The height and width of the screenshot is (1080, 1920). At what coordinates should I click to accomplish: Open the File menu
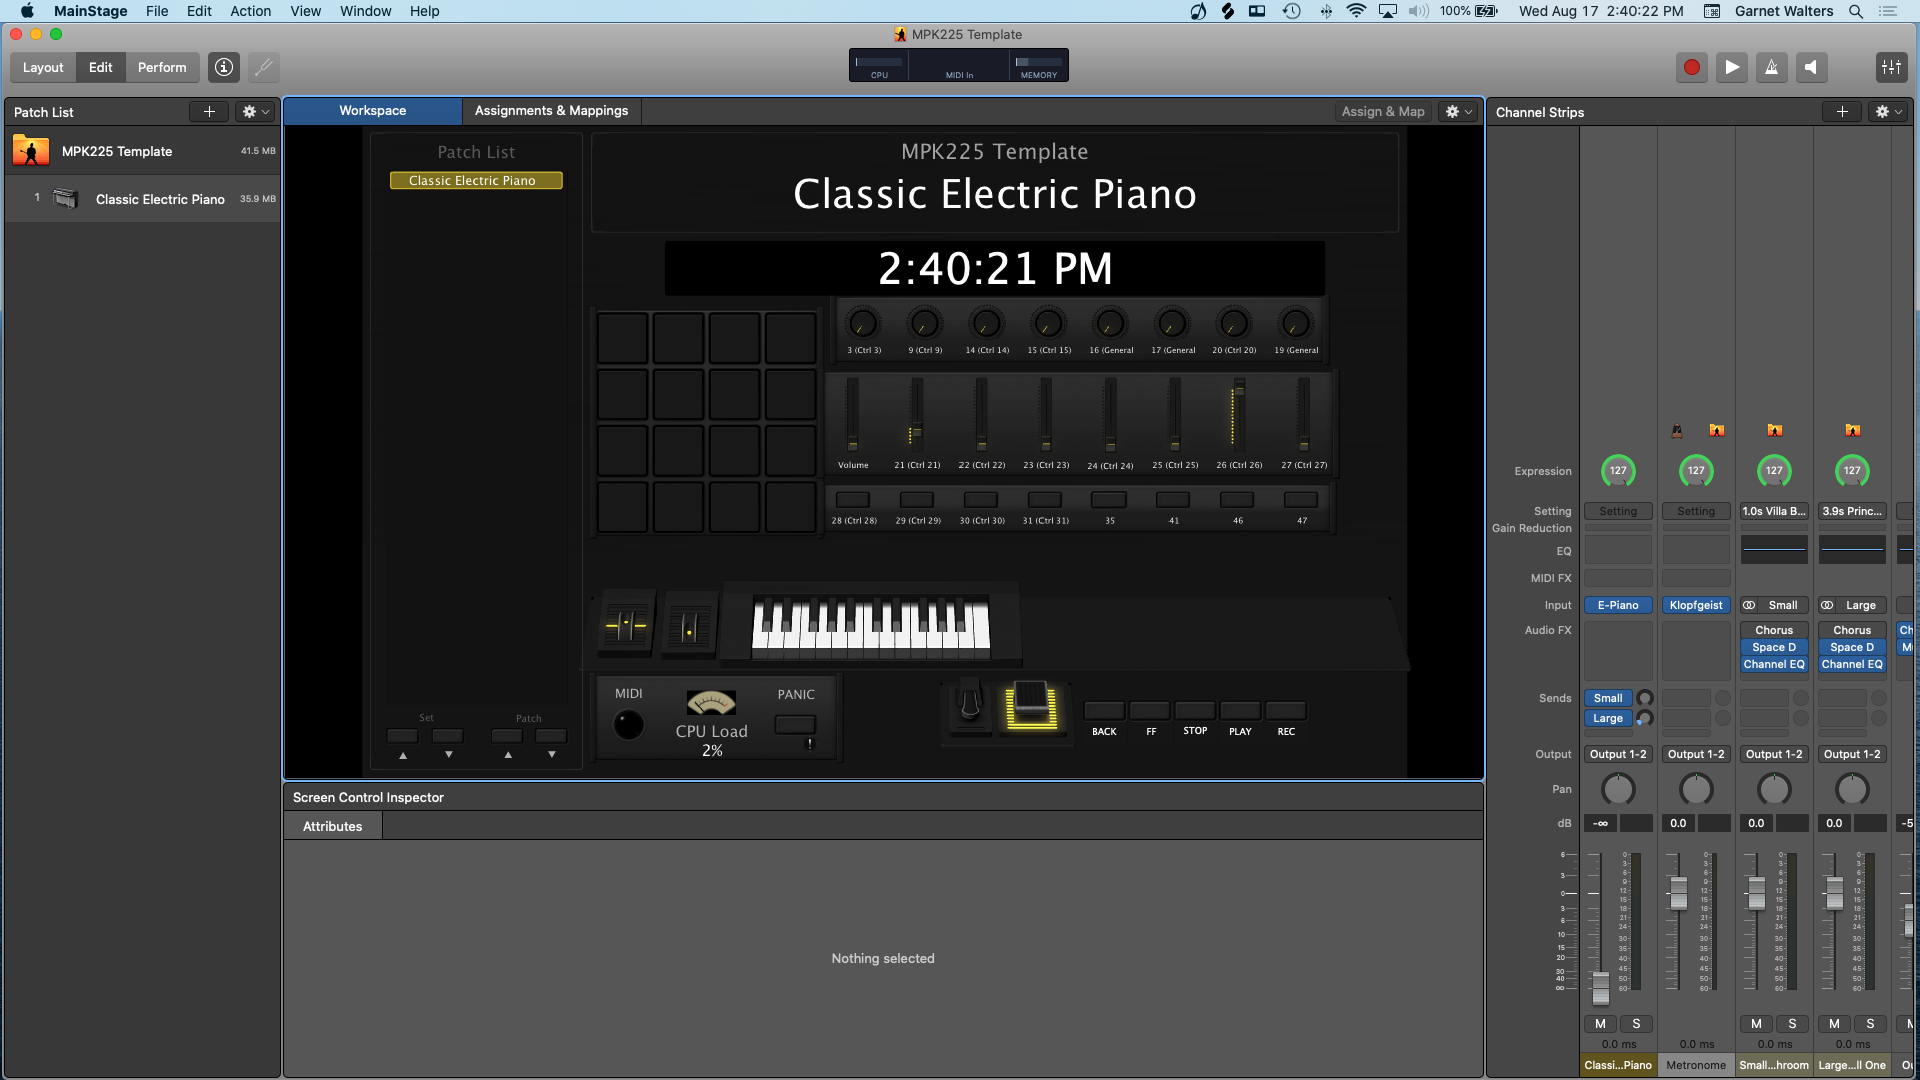pos(157,11)
